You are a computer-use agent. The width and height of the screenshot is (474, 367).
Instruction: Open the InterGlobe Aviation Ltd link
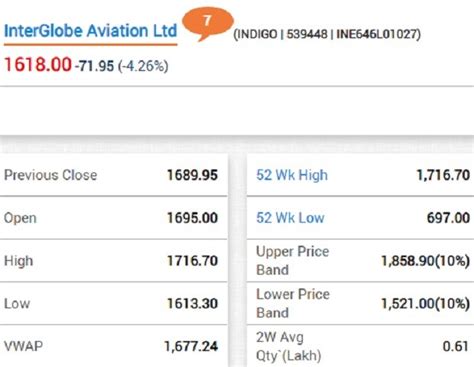click(90, 31)
